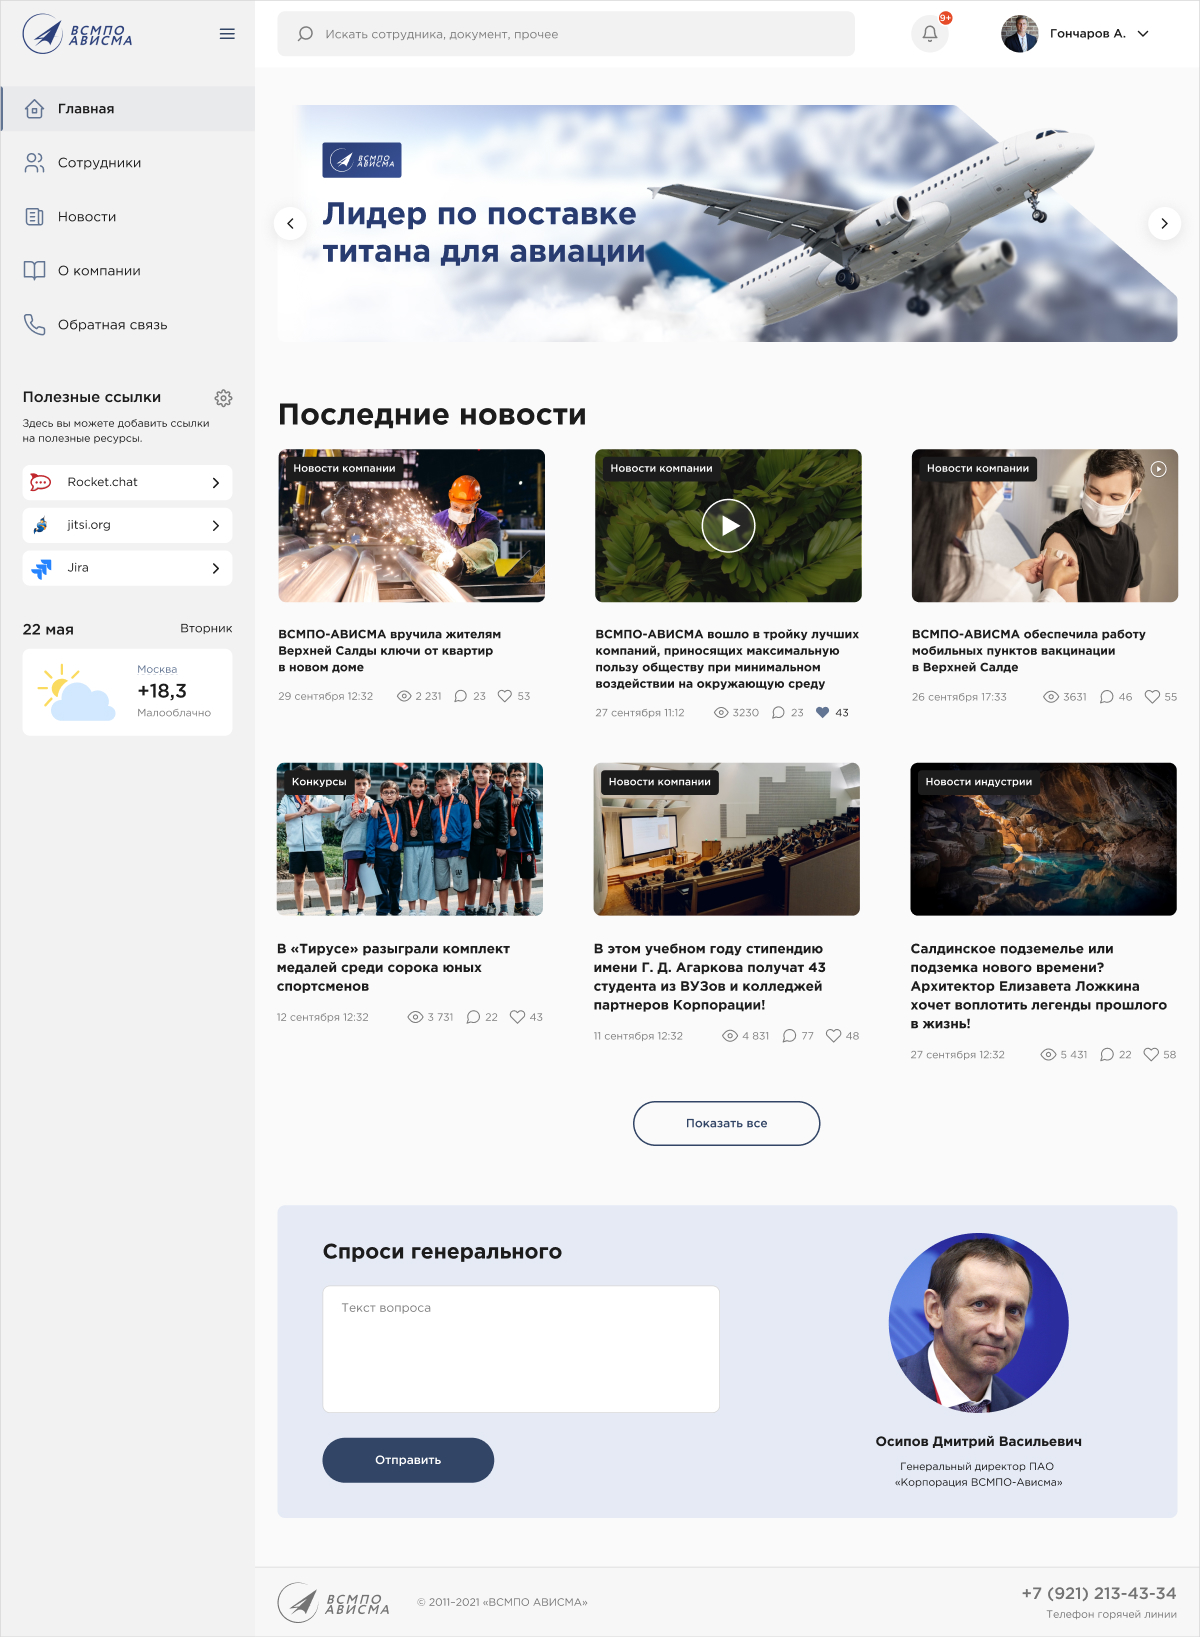This screenshot has width=1200, height=1637.
Task: Click the home icon beside Главная
Action: [x=34, y=109]
